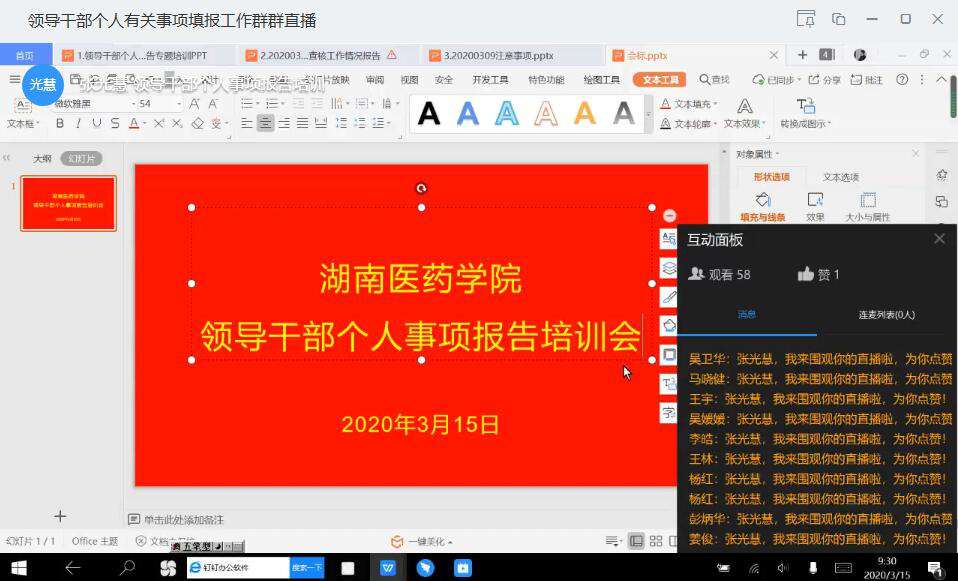The image size is (958, 581).
Task: Open 填充与线条 fill and line section
Action: [762, 207]
